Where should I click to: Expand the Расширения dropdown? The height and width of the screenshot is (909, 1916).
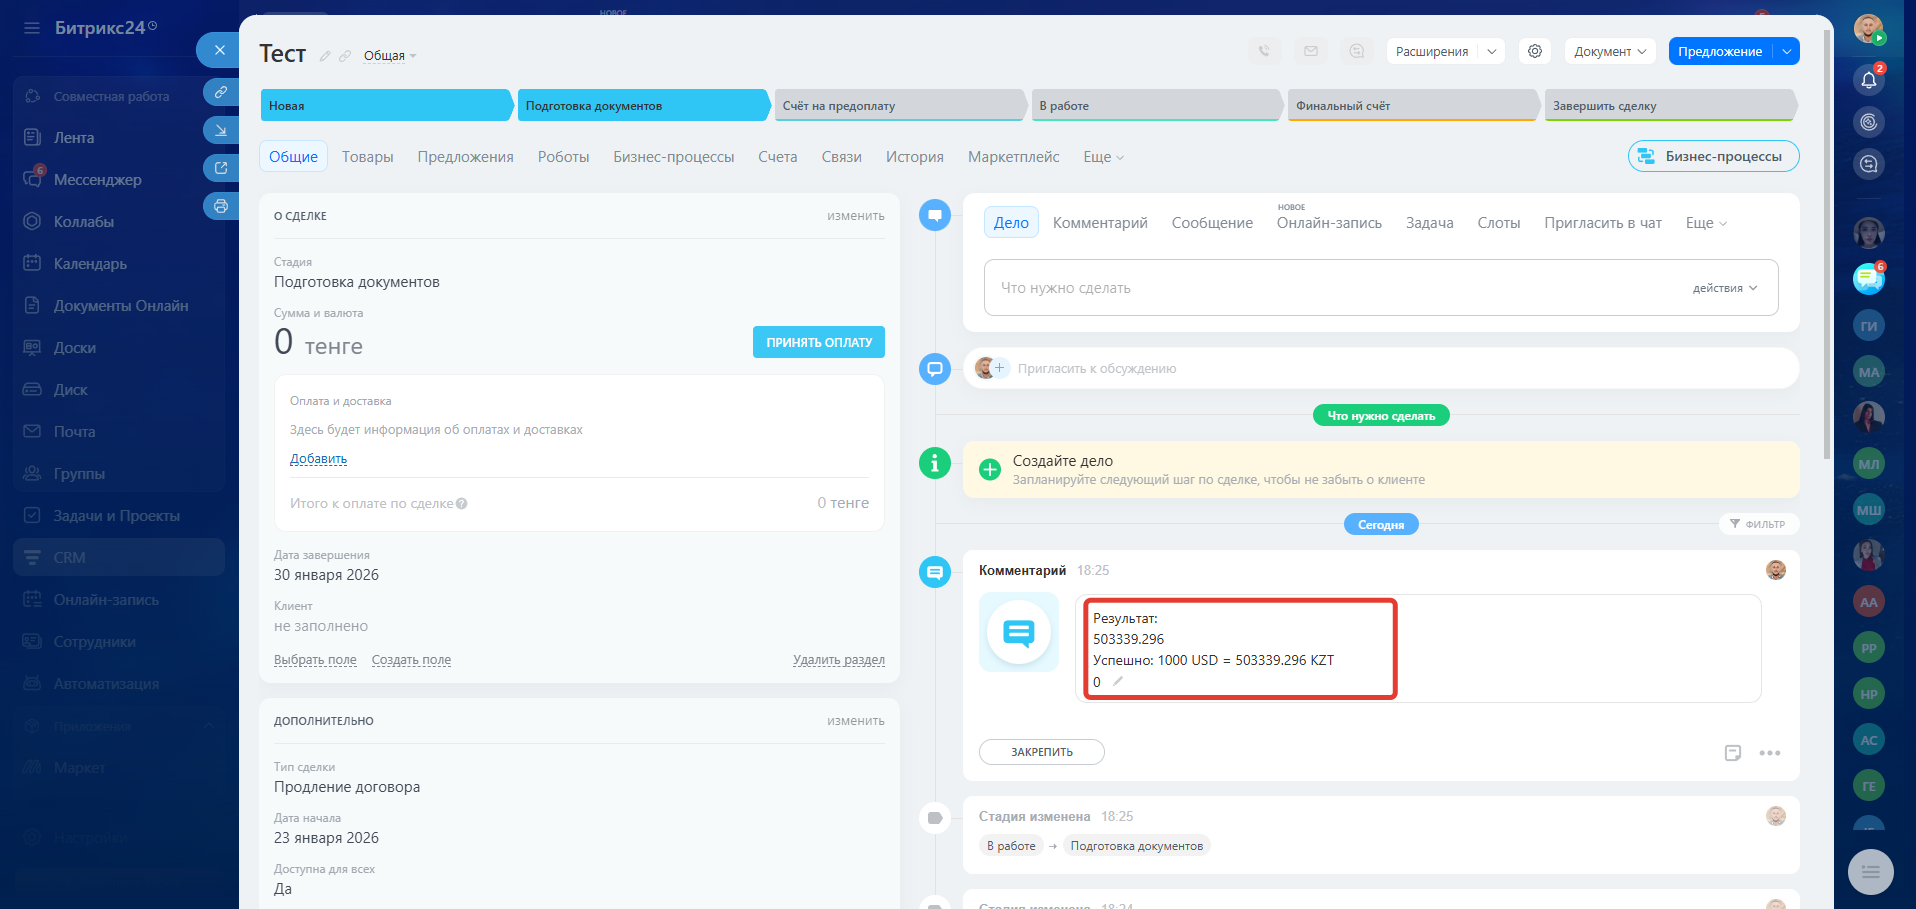click(x=1491, y=52)
